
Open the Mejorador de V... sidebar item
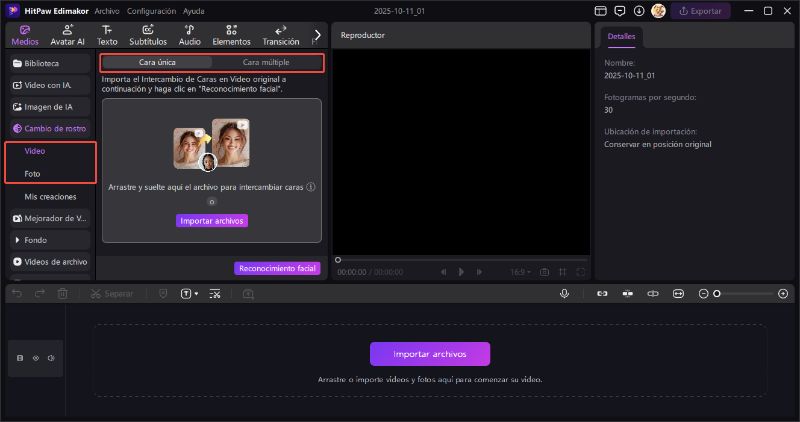click(x=50, y=218)
